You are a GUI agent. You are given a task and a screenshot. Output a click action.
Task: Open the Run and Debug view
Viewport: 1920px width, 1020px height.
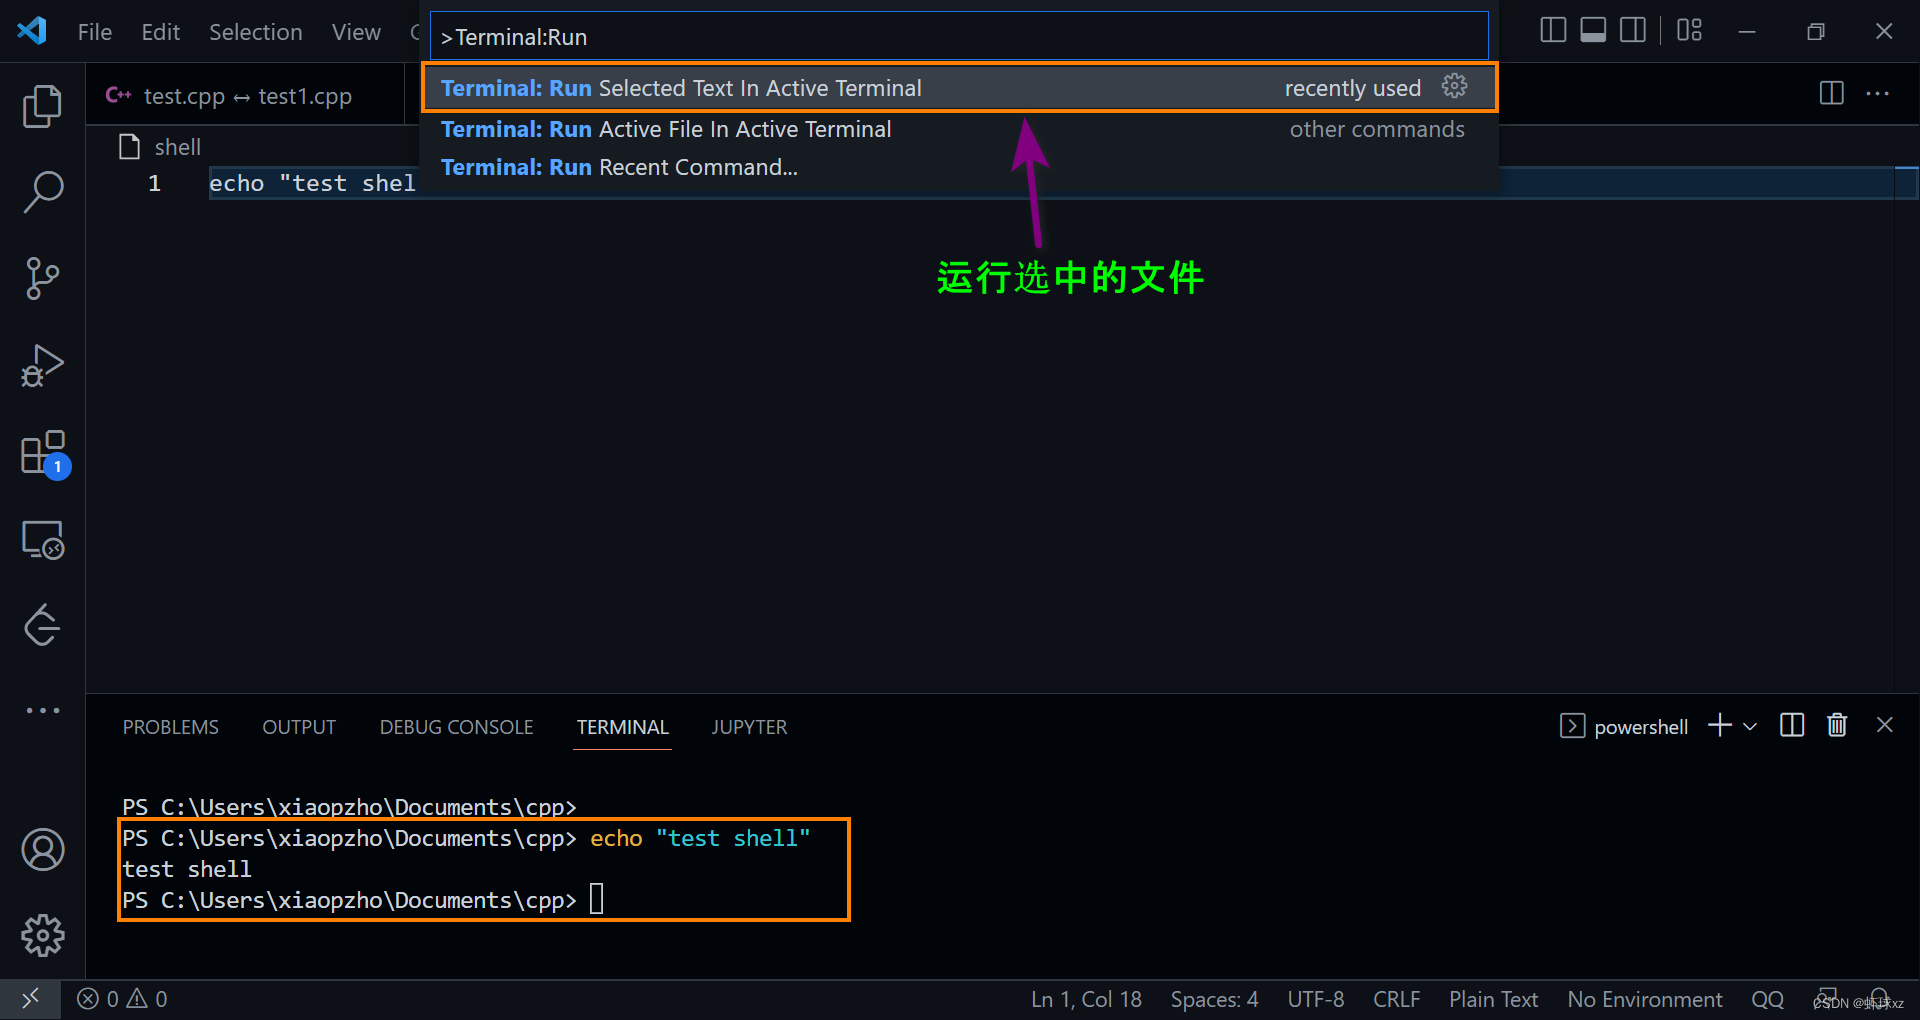(x=42, y=365)
